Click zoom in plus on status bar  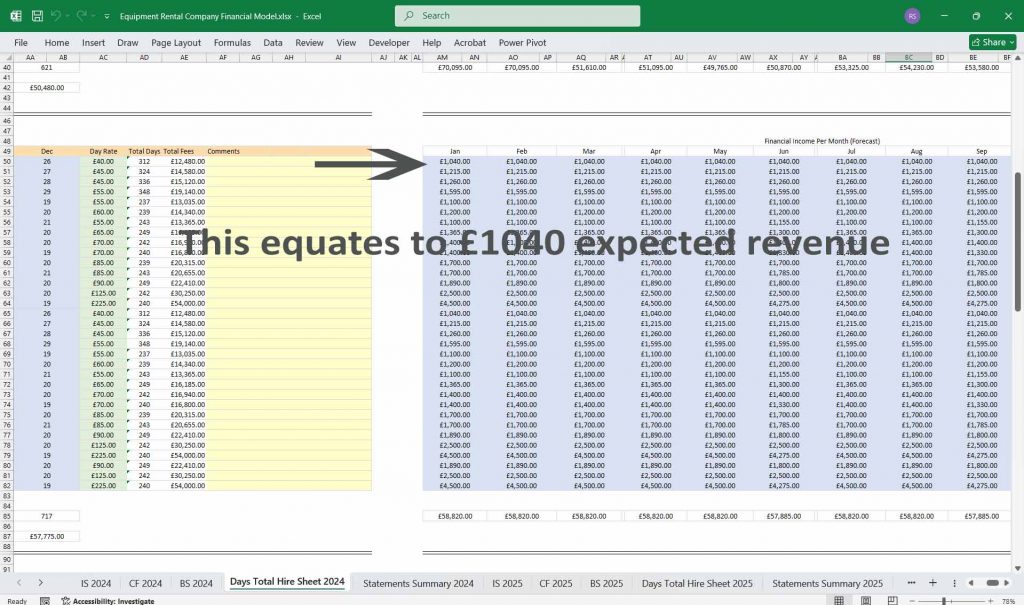[990, 598]
